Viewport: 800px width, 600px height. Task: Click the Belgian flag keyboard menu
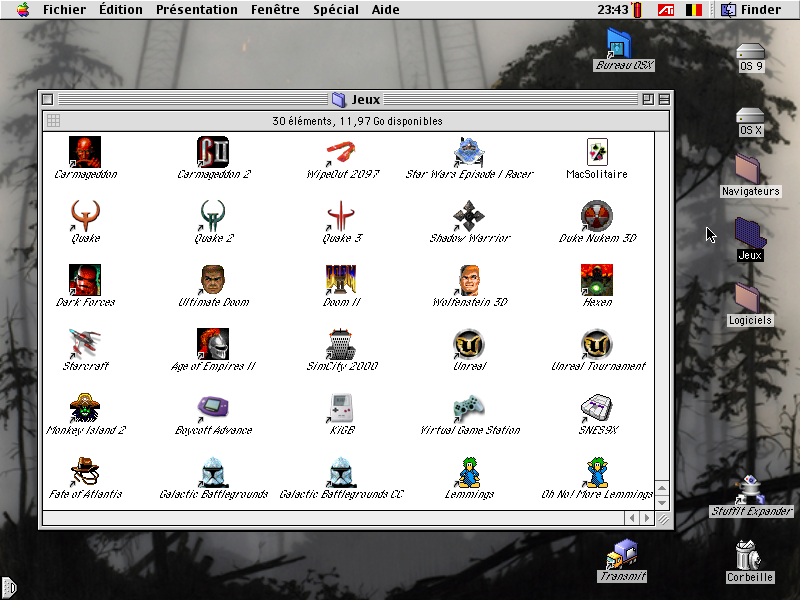[x=694, y=9]
